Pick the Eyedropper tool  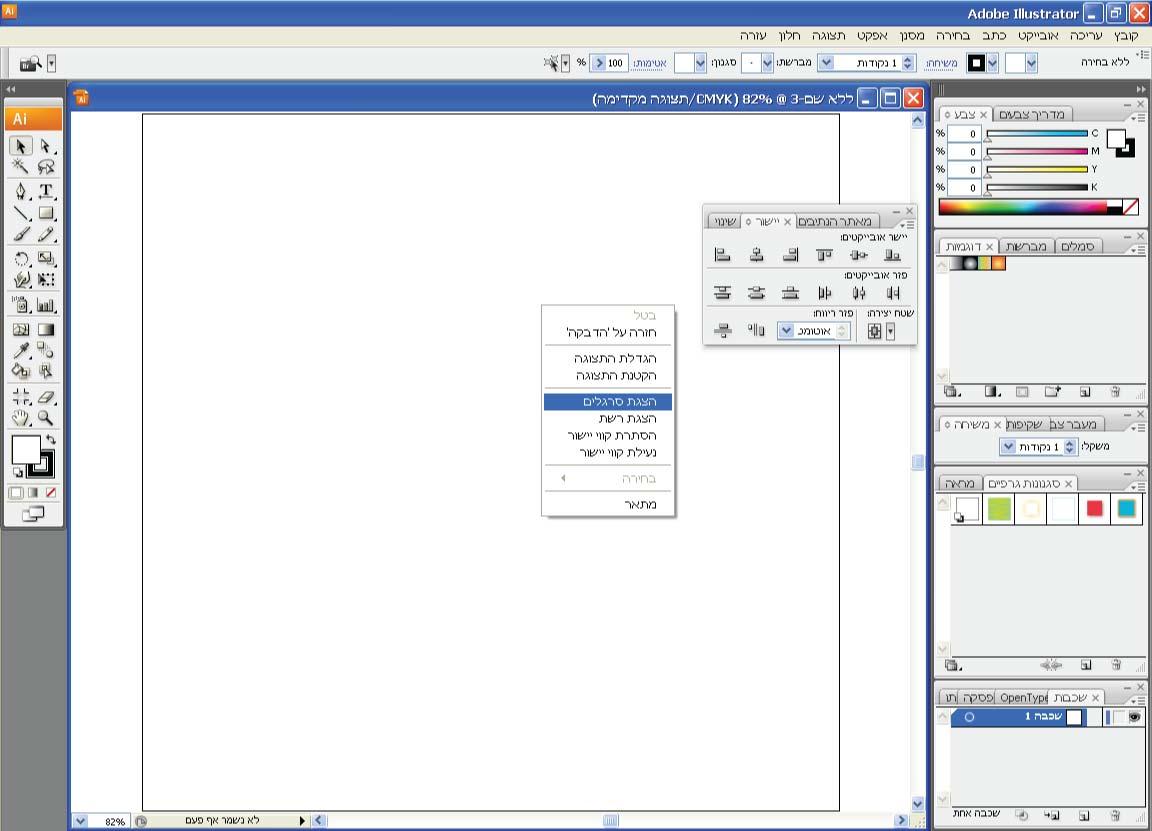coord(21,350)
